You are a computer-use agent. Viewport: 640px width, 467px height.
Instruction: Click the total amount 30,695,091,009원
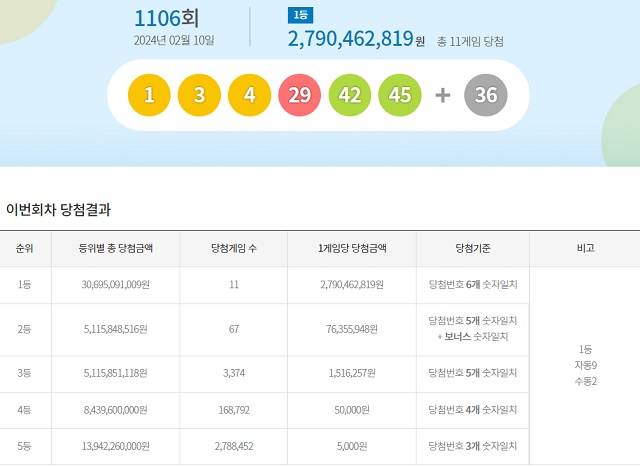click(x=116, y=285)
